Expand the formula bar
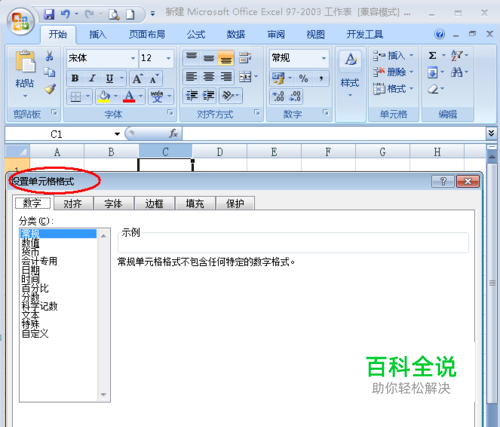Viewport: 500px width, 427px height. (491, 133)
